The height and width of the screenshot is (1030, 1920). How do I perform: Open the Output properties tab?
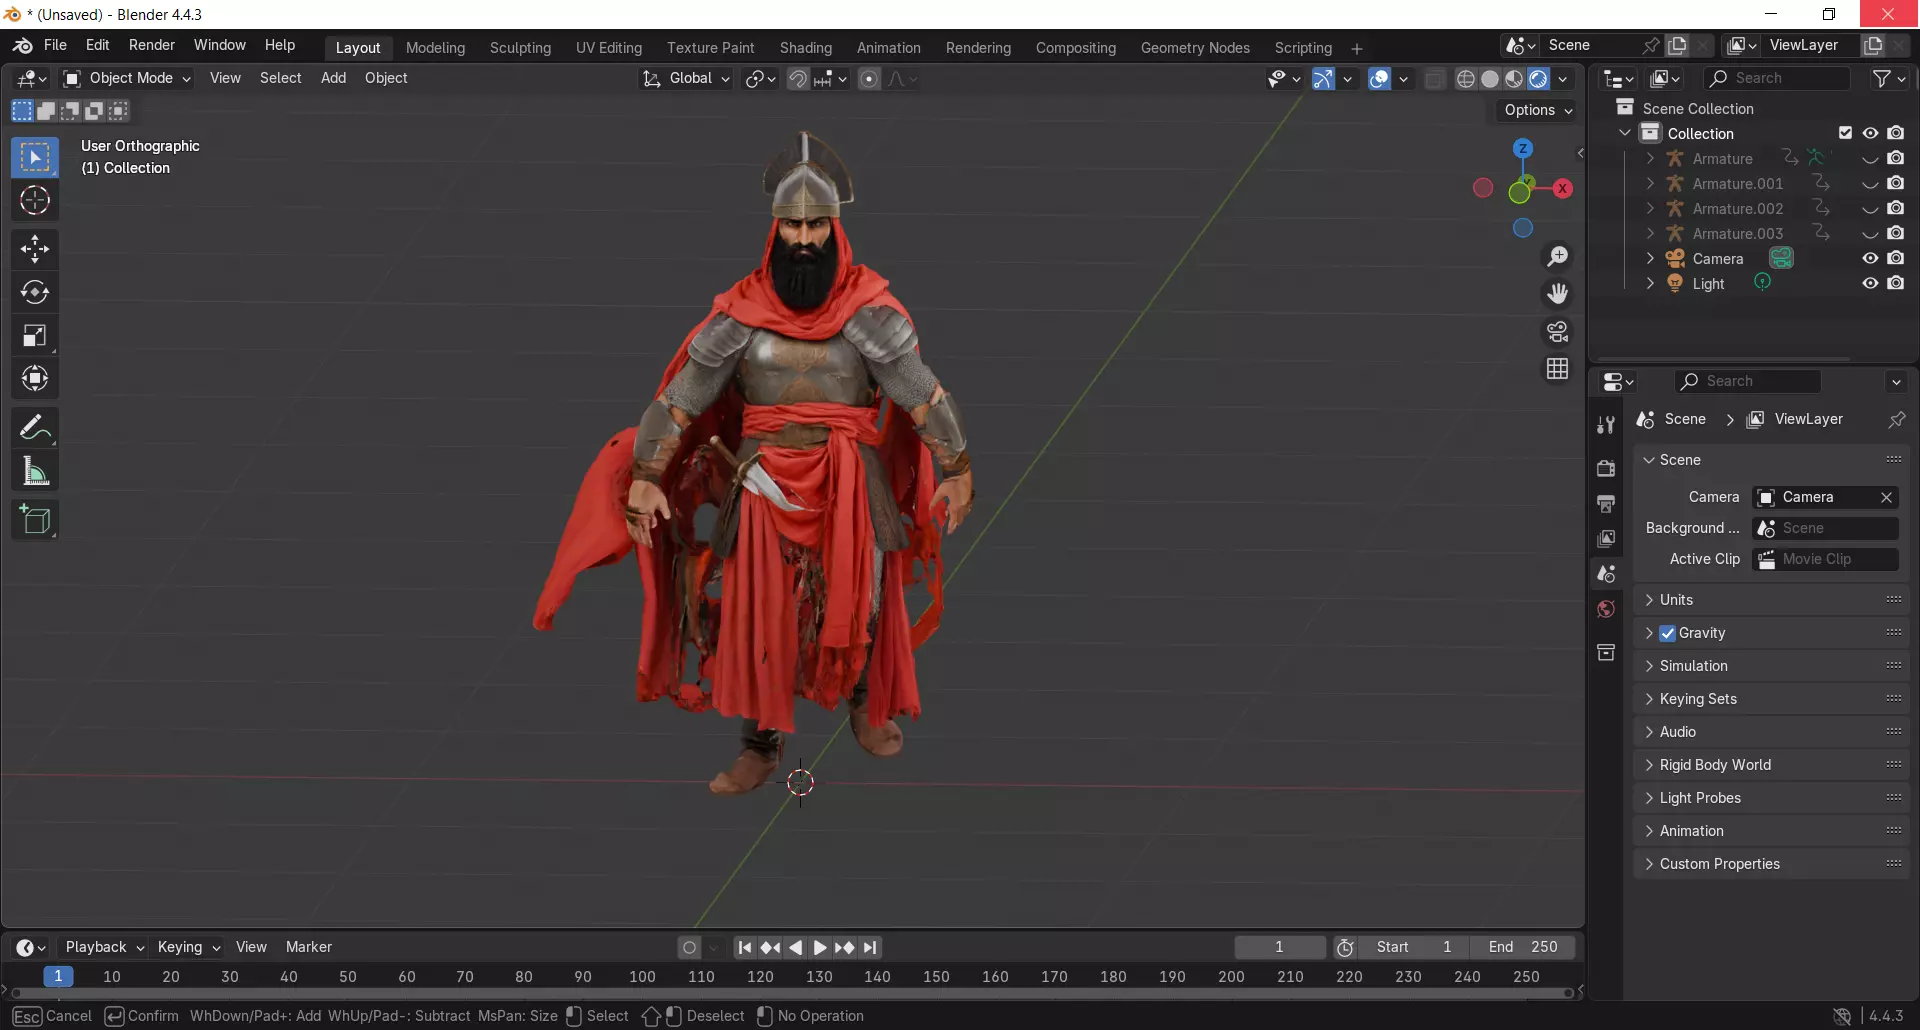click(x=1606, y=503)
